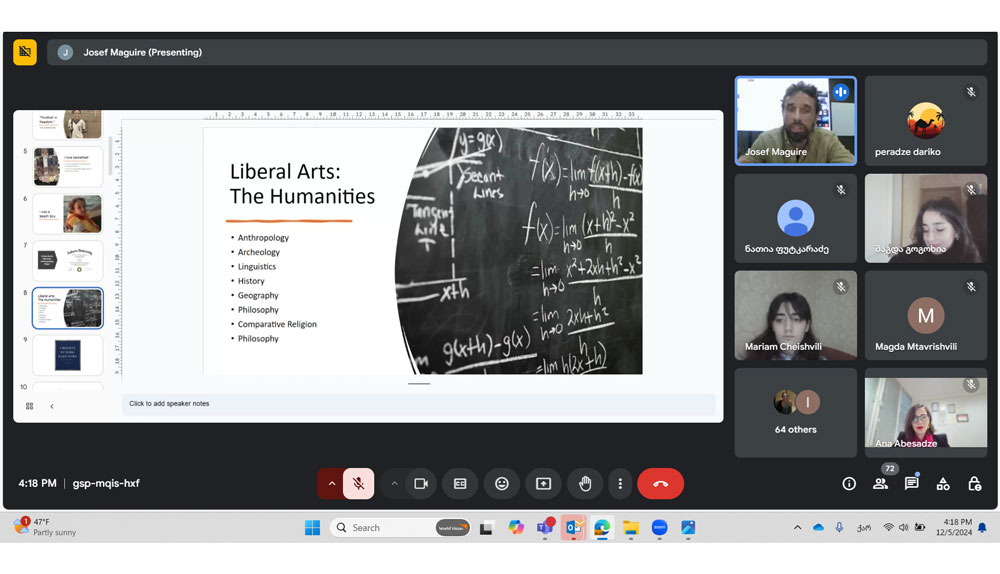Open the three-dot more options menu

coord(620,484)
